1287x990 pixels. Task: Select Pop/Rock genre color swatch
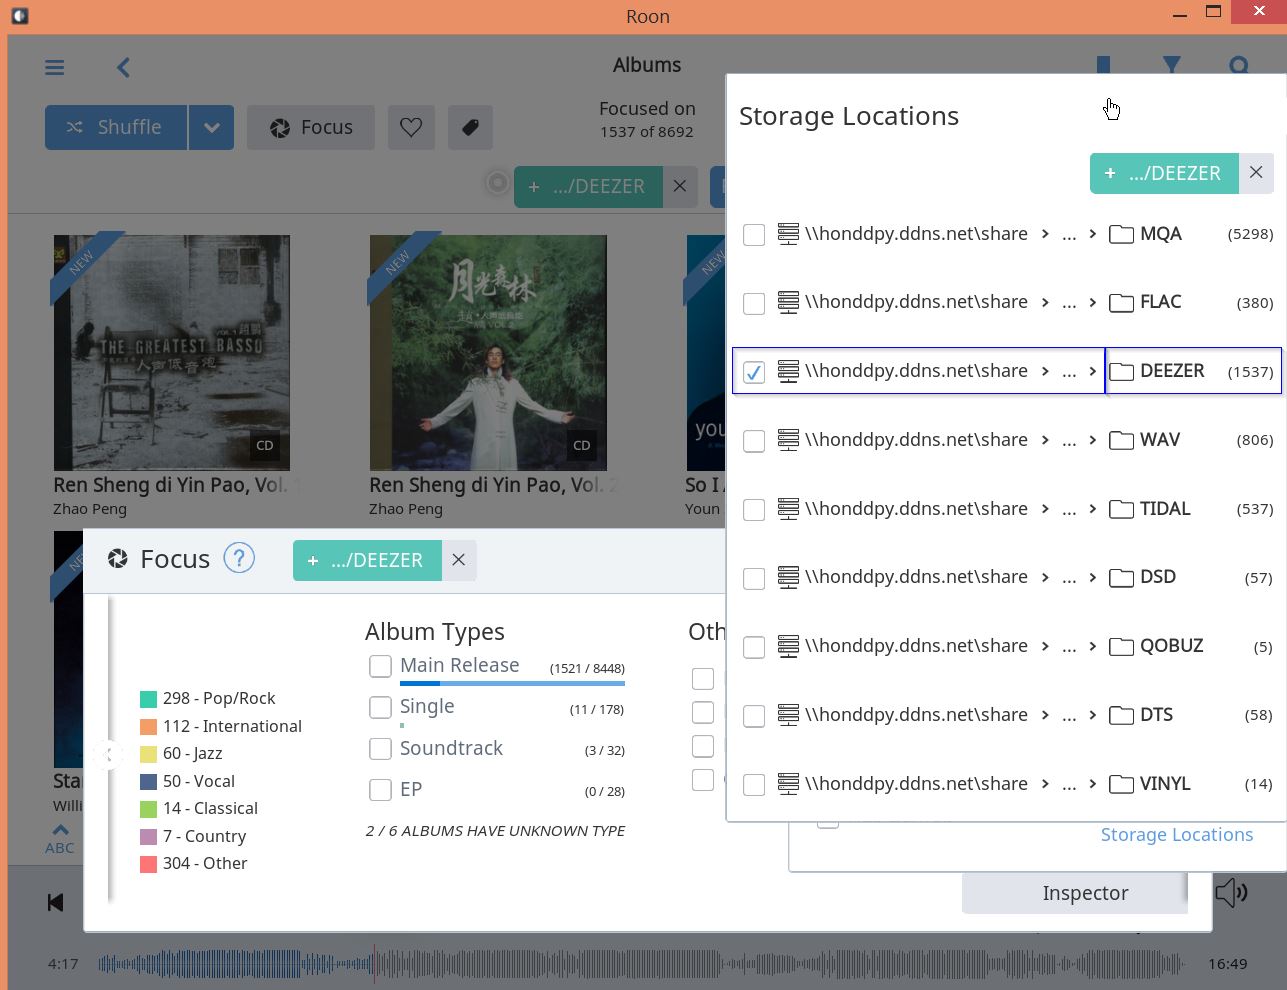148,699
